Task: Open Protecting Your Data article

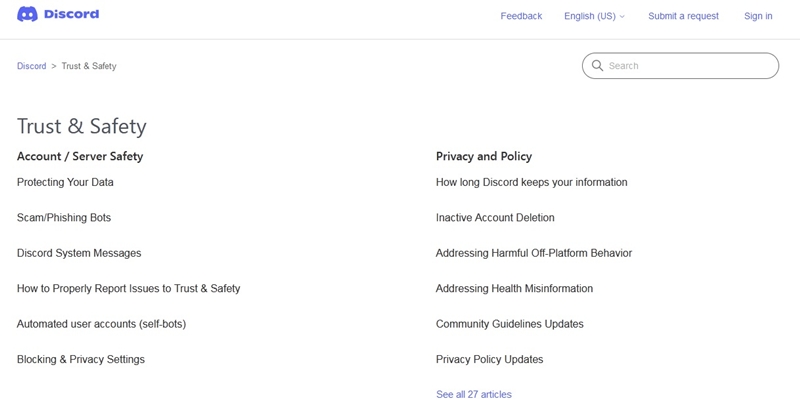Action: pos(65,182)
